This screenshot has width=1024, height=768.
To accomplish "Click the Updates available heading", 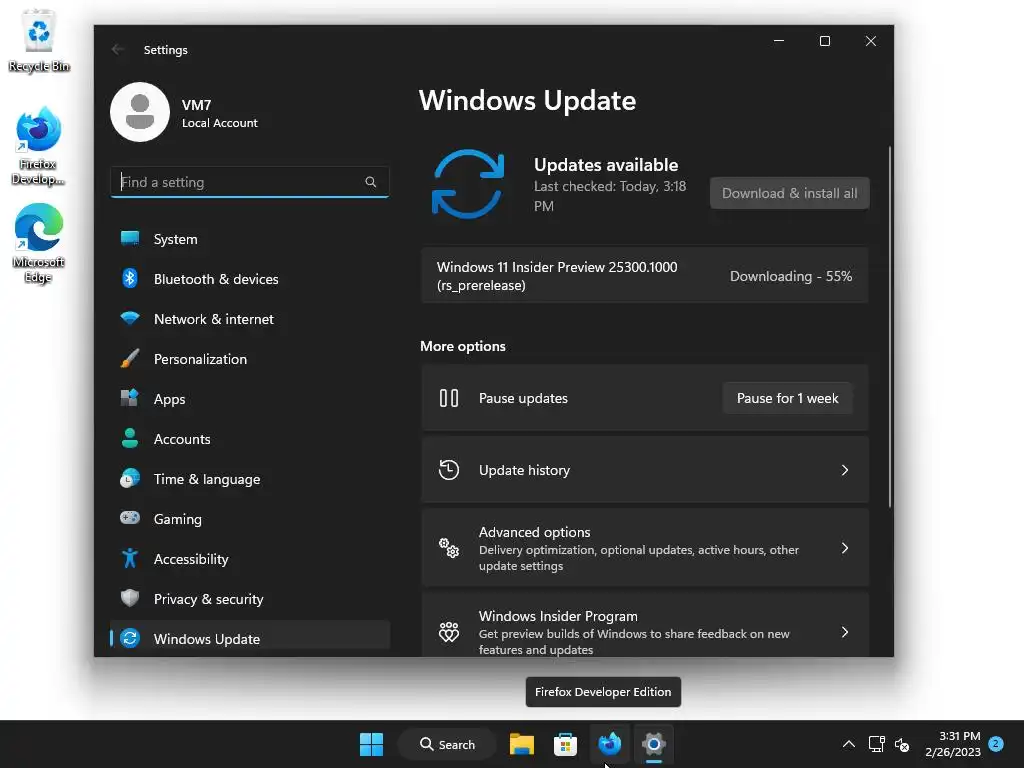I will click(606, 165).
